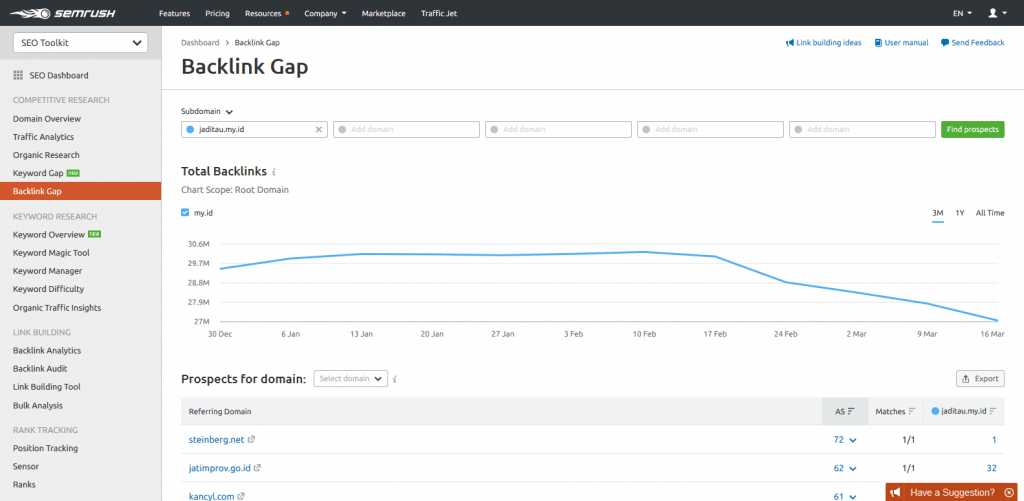Open the SEO Toolkit dropdown
The image size is (1024, 501).
click(x=80, y=43)
